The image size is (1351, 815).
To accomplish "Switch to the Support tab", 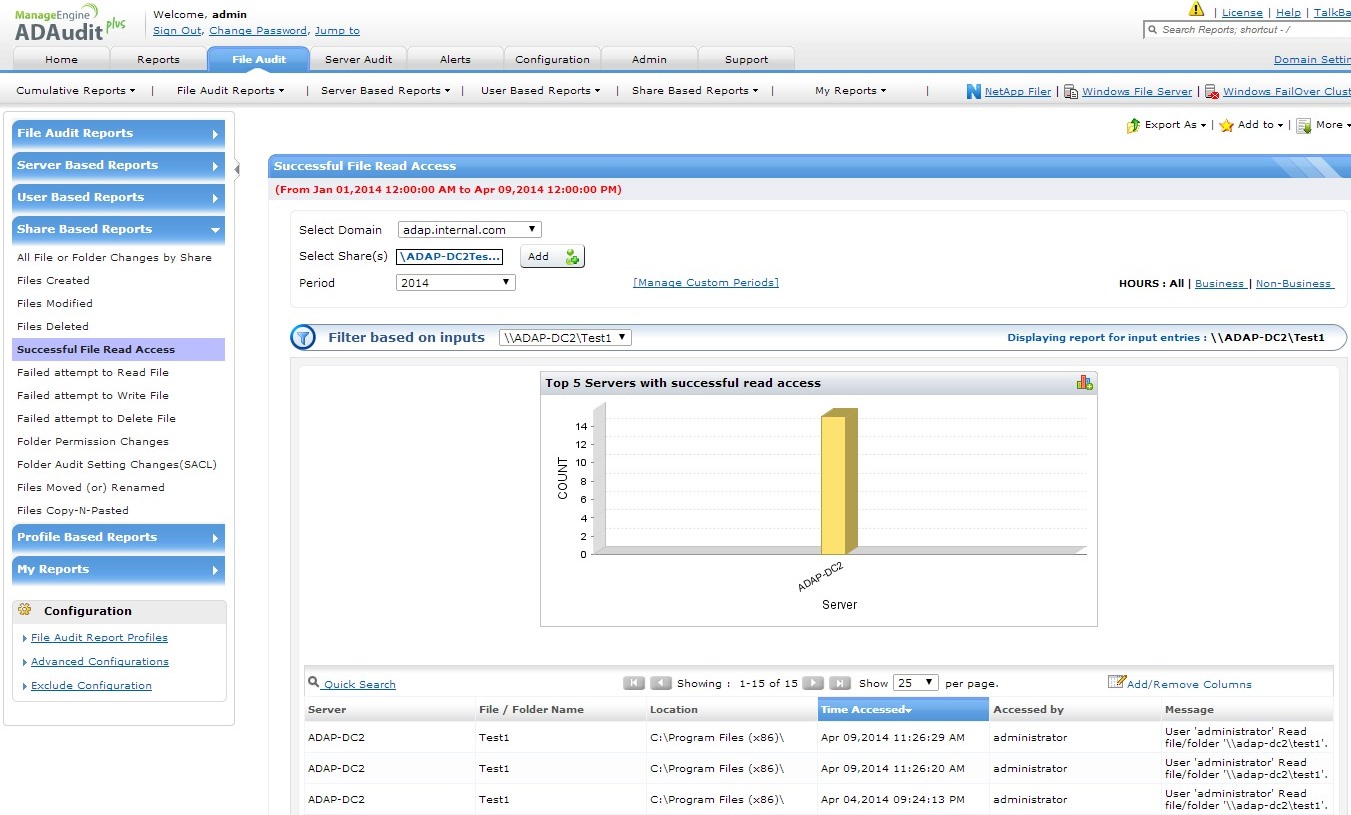I will click(747, 60).
